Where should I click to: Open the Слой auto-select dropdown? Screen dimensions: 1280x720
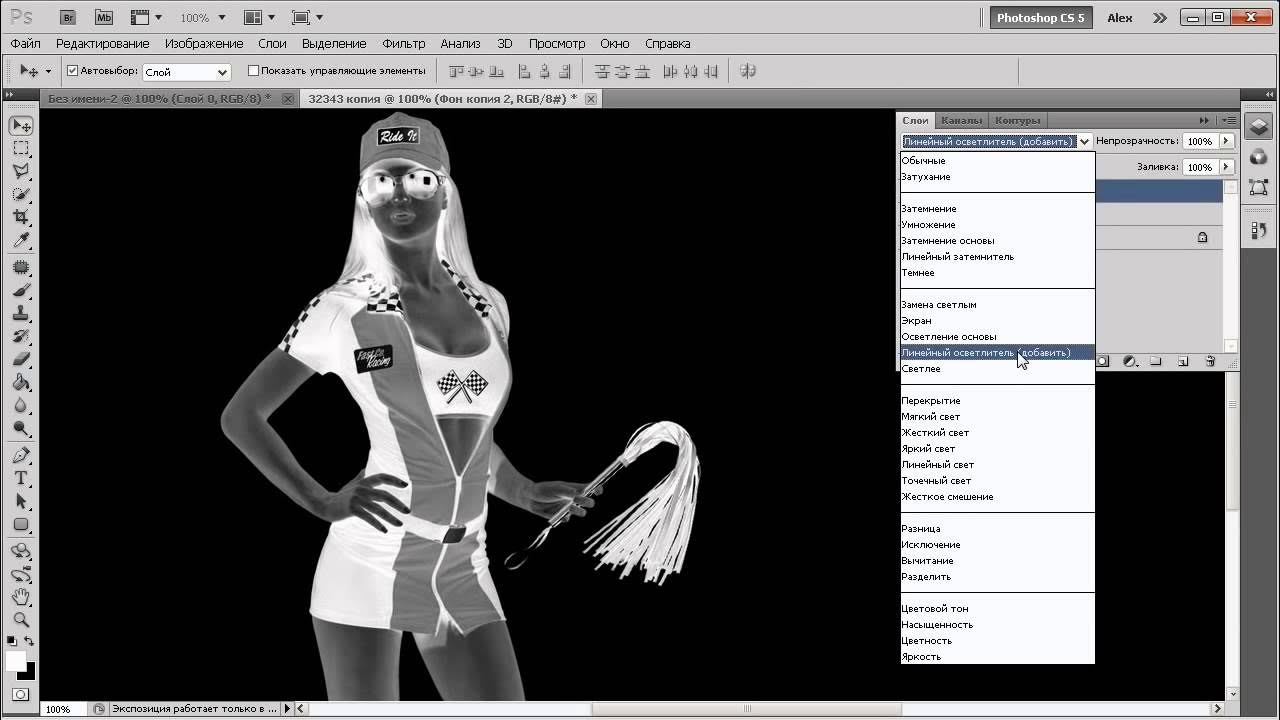[187, 72]
